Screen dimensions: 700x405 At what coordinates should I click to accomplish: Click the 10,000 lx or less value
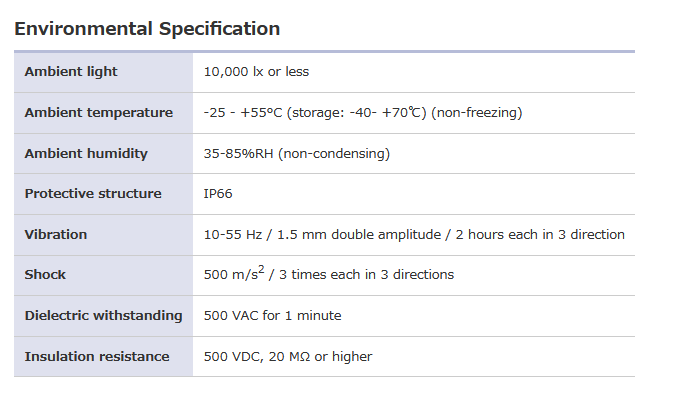click(x=256, y=71)
